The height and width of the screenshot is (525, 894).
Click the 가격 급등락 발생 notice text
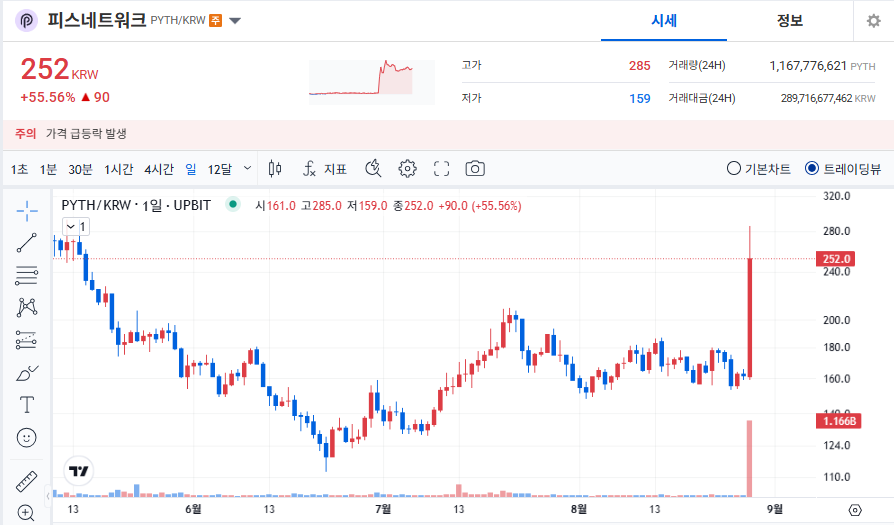coord(86,133)
